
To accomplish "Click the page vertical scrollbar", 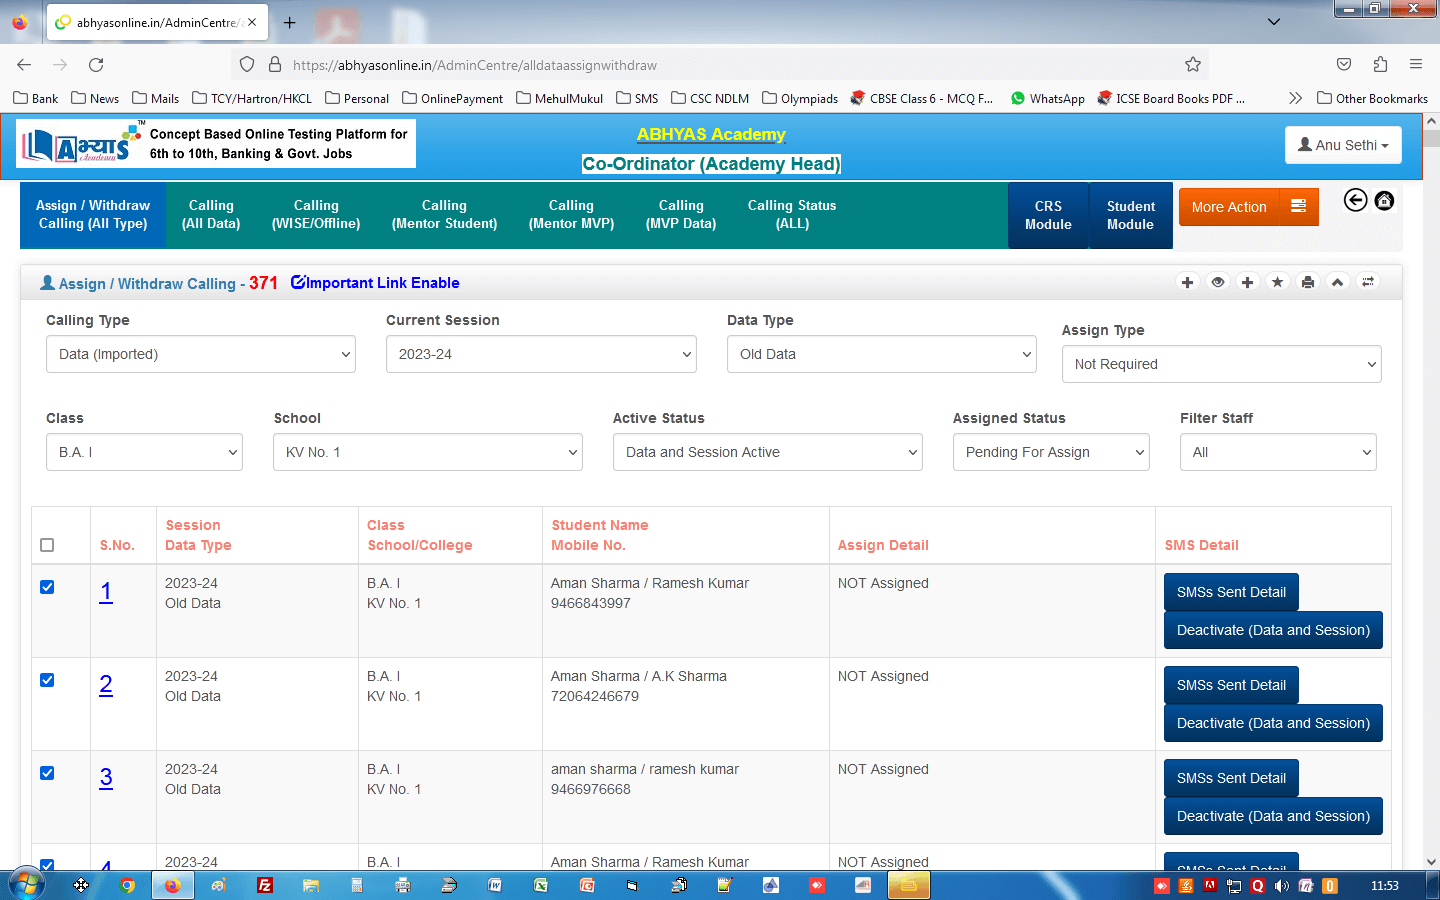I will (1431, 500).
